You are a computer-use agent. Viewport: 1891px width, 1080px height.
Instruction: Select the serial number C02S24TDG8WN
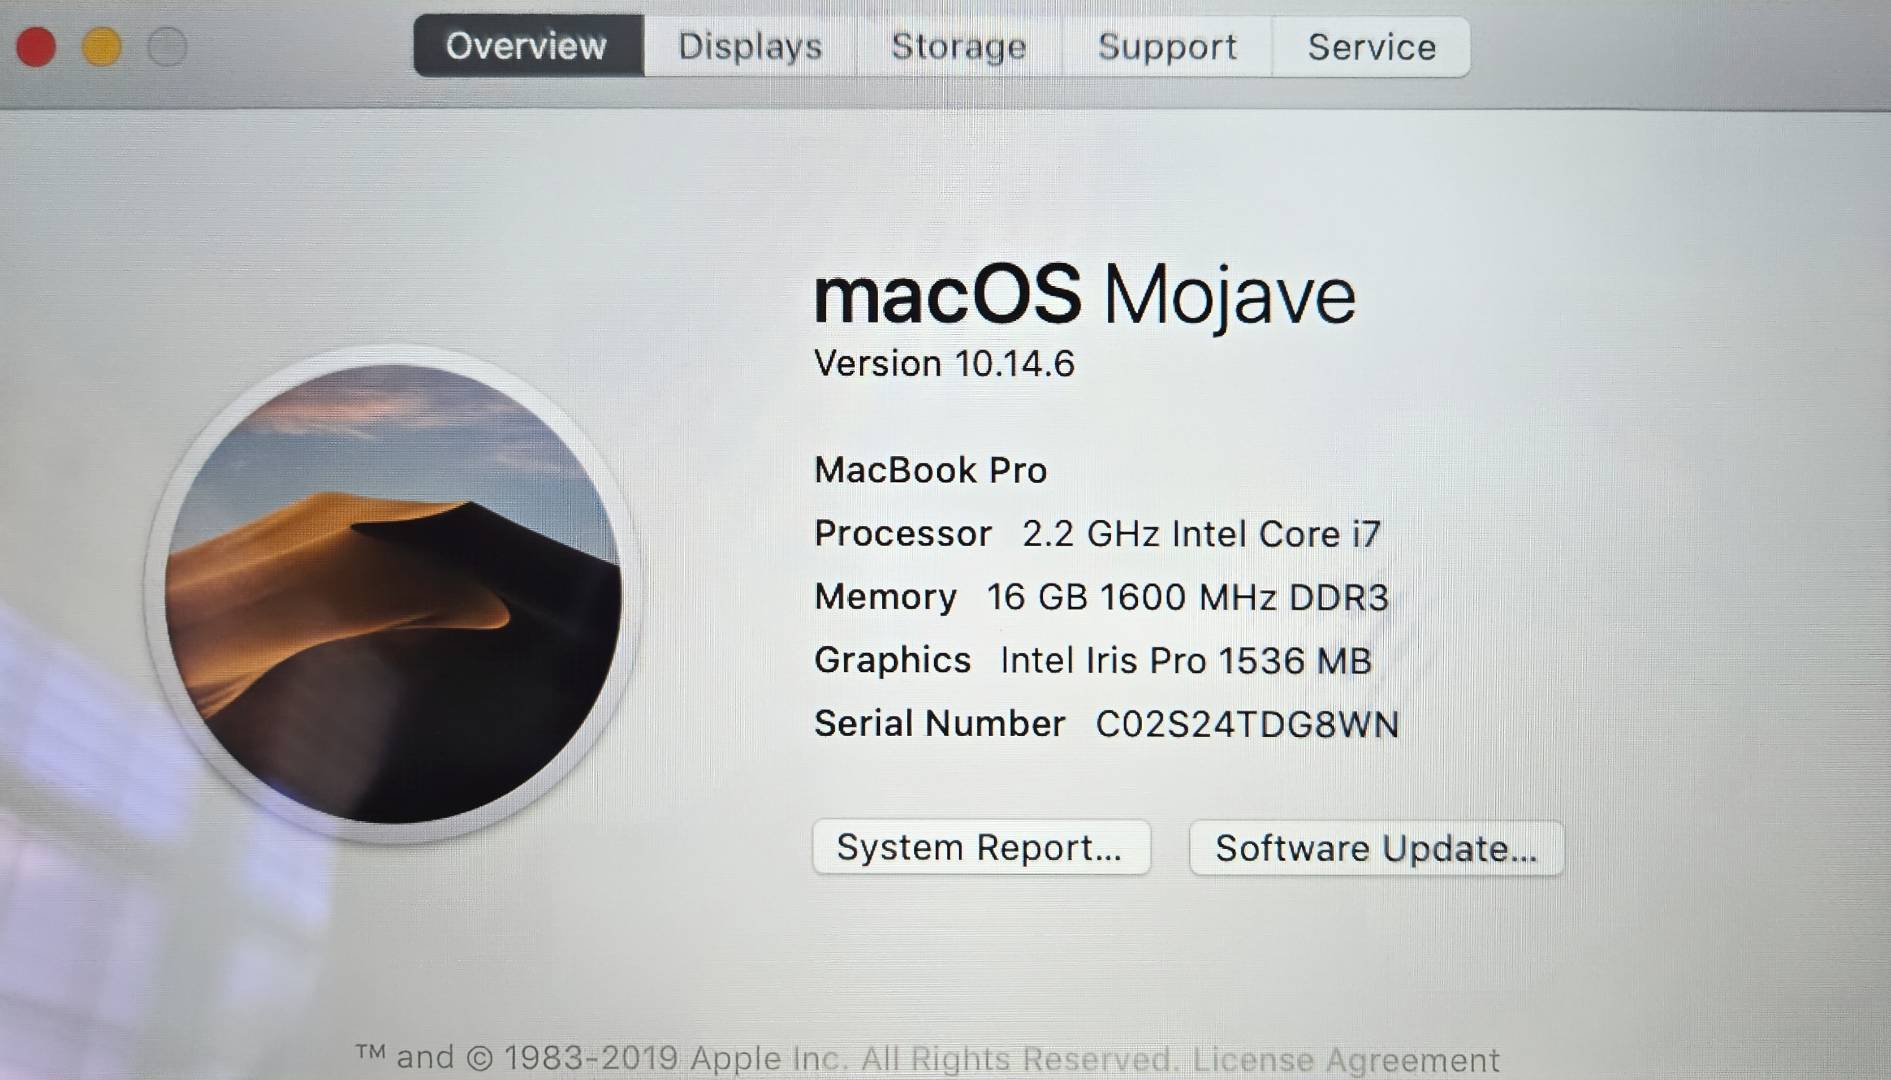1247,724
